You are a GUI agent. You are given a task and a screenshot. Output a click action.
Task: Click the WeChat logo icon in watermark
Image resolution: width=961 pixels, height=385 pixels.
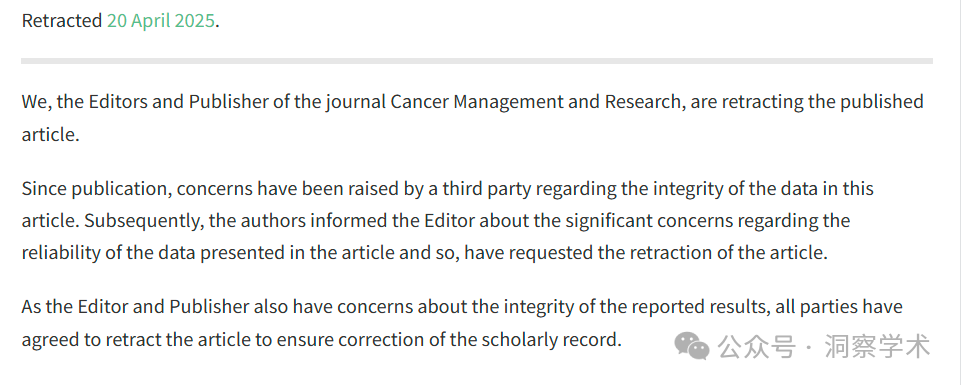coord(691,347)
